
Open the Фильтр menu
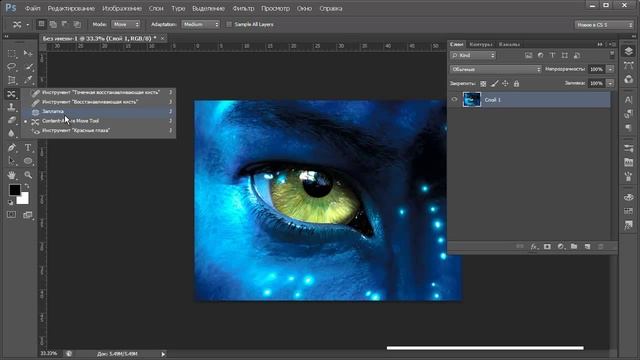pyautogui.click(x=243, y=8)
